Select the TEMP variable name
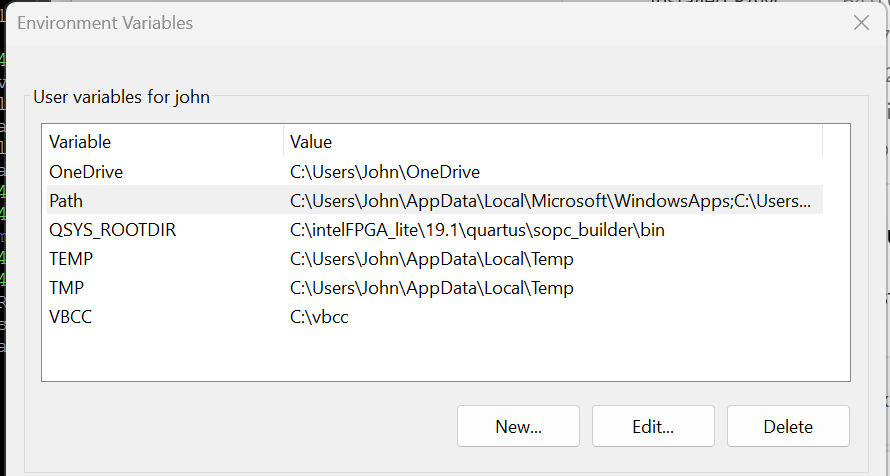890x476 pixels. (x=69, y=259)
